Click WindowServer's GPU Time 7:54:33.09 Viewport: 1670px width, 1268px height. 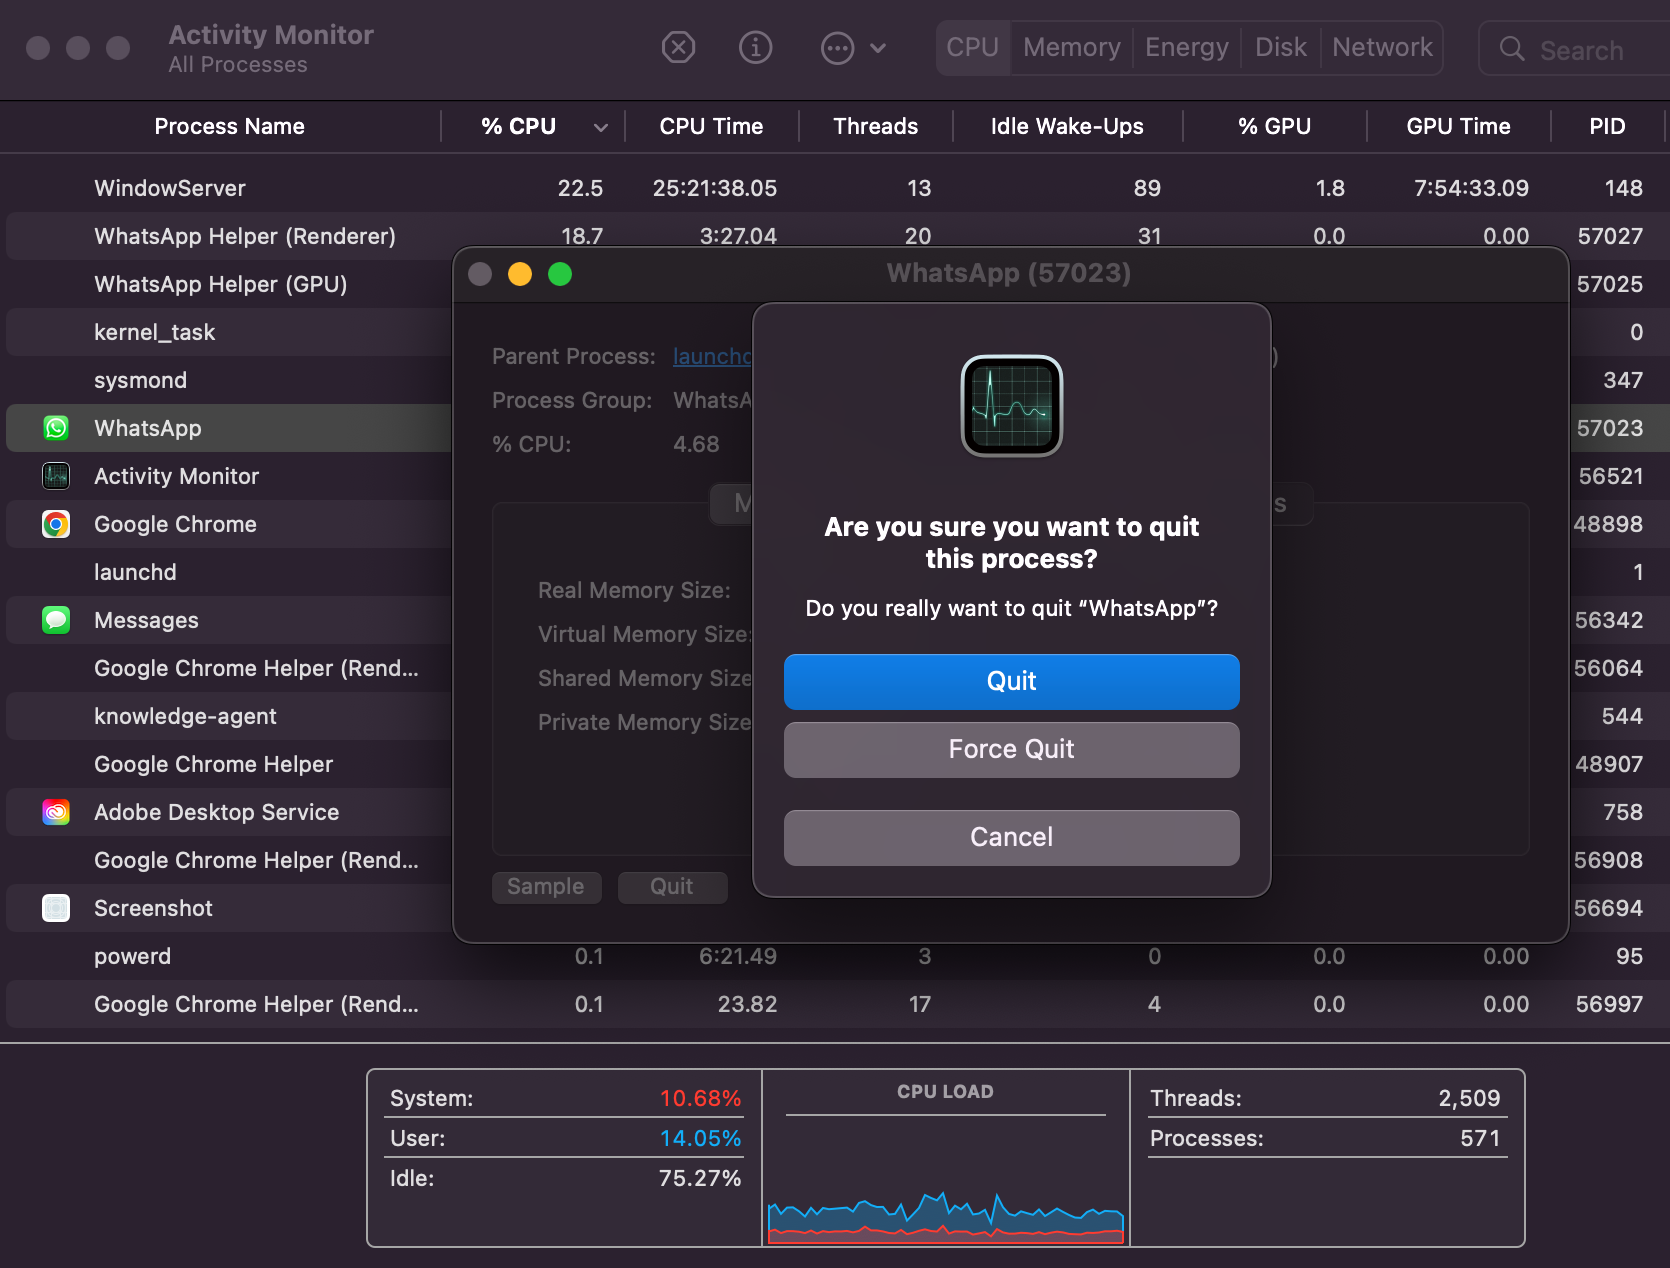coord(1471,188)
